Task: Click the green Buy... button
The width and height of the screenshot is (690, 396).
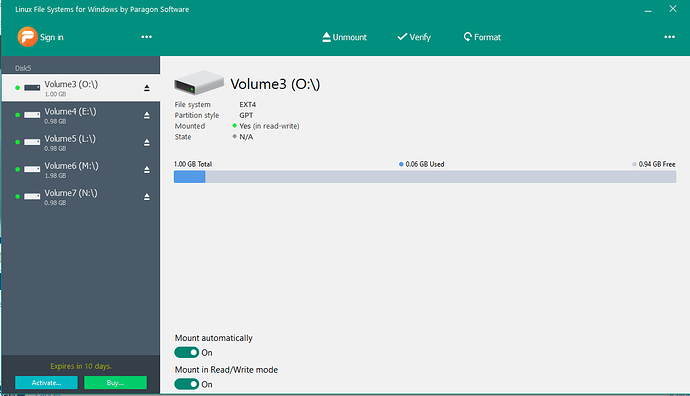Action: tap(115, 382)
